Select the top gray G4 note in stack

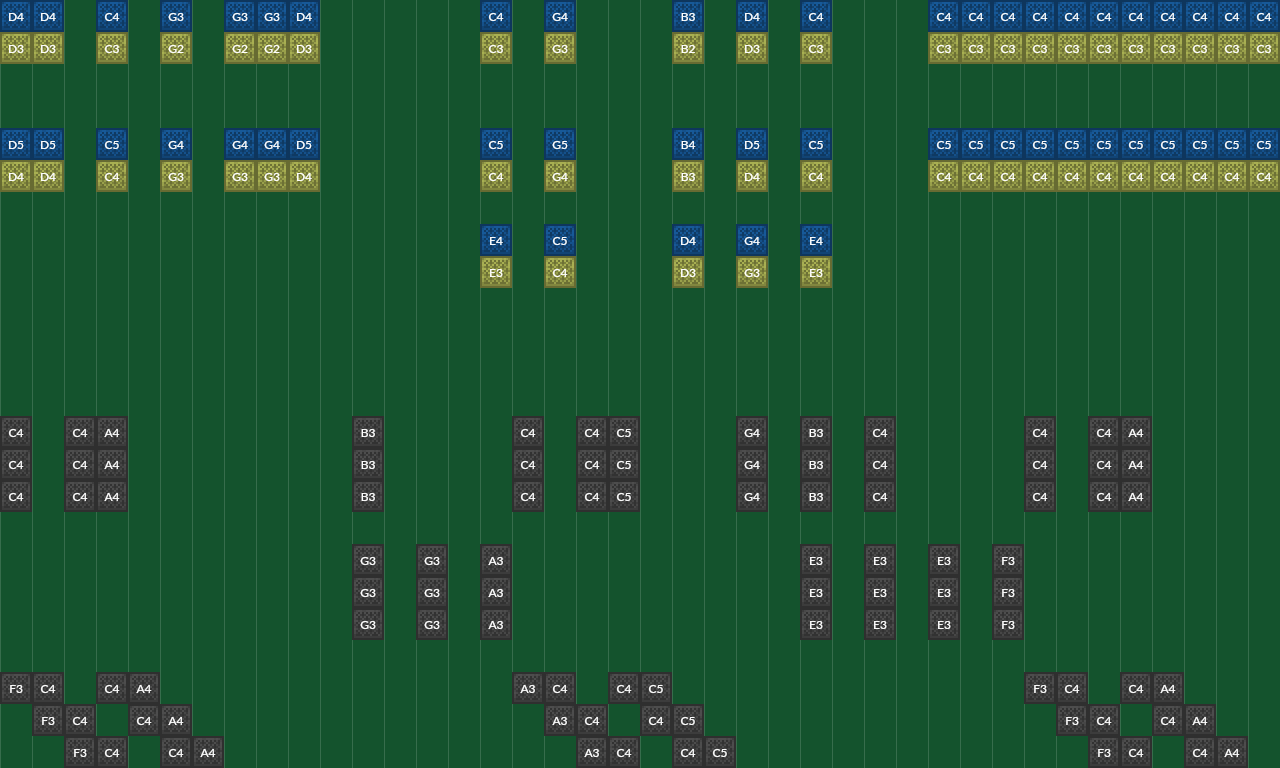pyautogui.click(x=752, y=432)
